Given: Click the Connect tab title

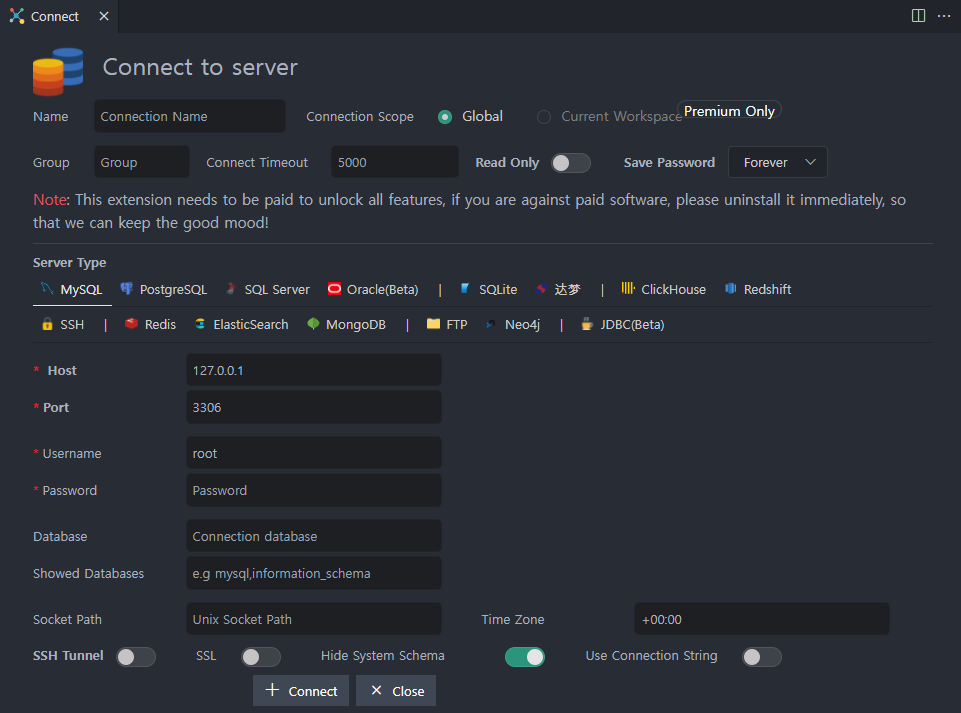Looking at the screenshot, I should pos(55,17).
